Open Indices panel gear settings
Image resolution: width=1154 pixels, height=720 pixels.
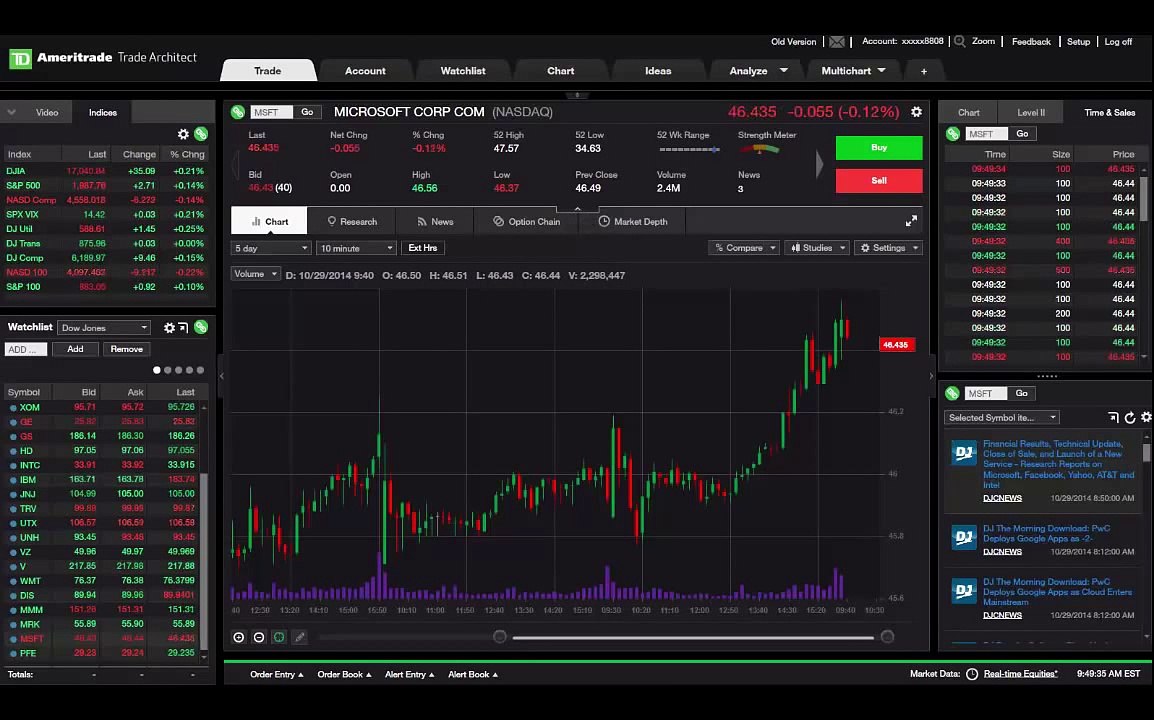tap(183, 134)
